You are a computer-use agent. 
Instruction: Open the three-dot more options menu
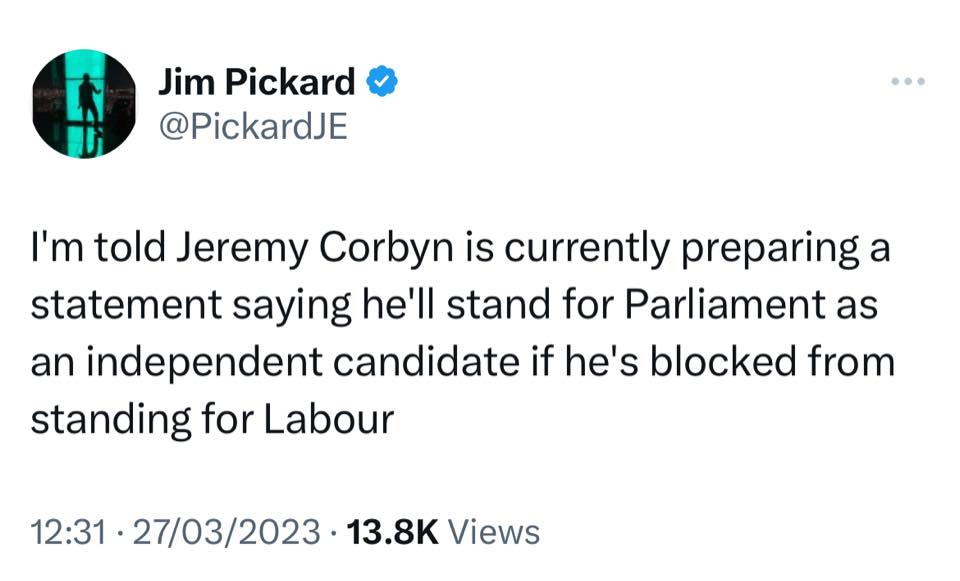click(908, 82)
